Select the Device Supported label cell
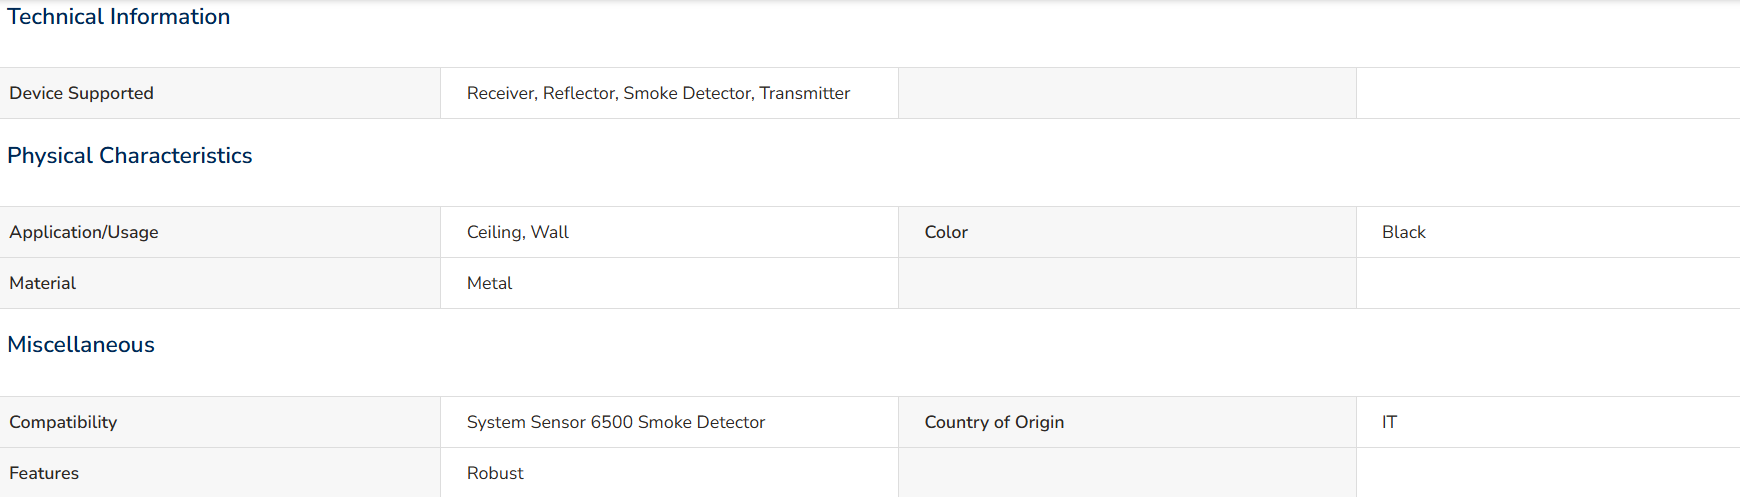Image resolution: width=1740 pixels, height=497 pixels. (x=220, y=93)
